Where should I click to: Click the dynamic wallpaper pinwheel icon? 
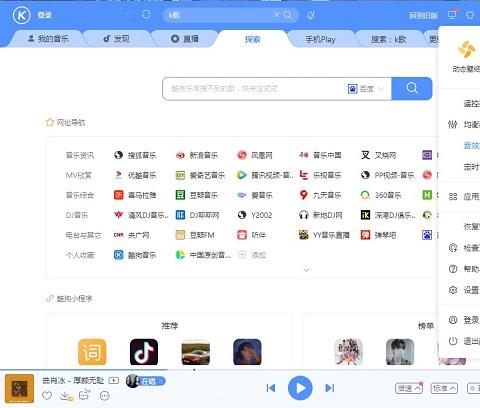point(466,49)
